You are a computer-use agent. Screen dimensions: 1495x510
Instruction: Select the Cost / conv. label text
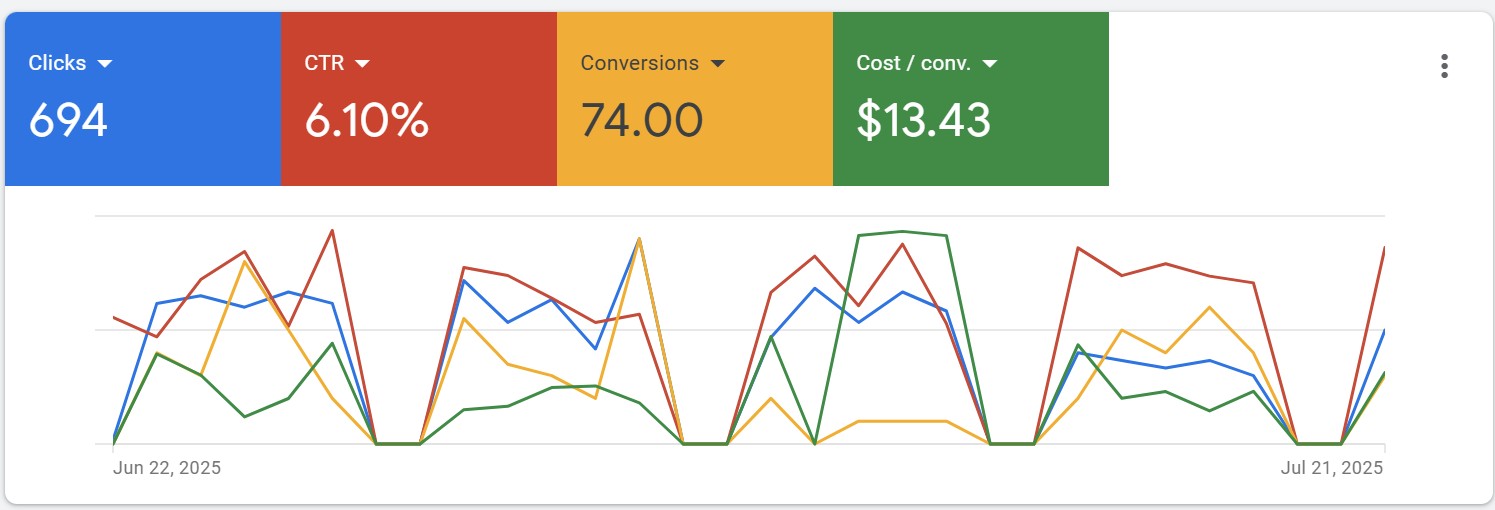[x=913, y=63]
